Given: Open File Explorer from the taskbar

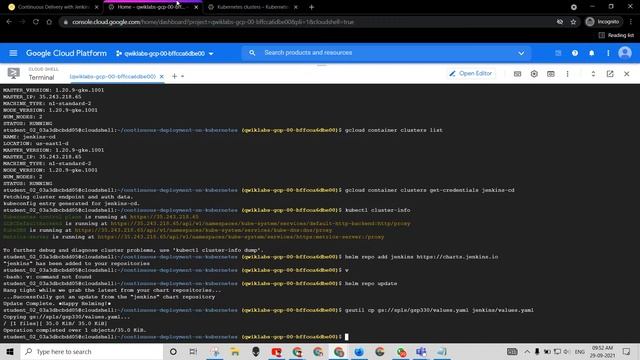Looking at the screenshot, I should (x=235, y=351).
